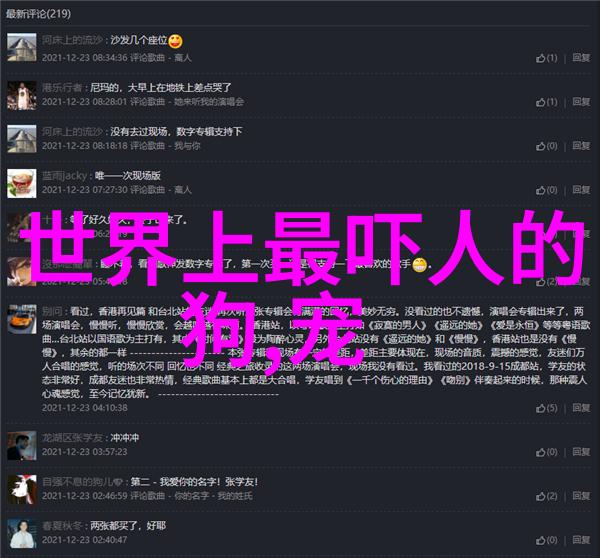The width and height of the screenshot is (600, 558).
Task: Like the 数字专辑支持下 comment
Action: tap(546, 146)
